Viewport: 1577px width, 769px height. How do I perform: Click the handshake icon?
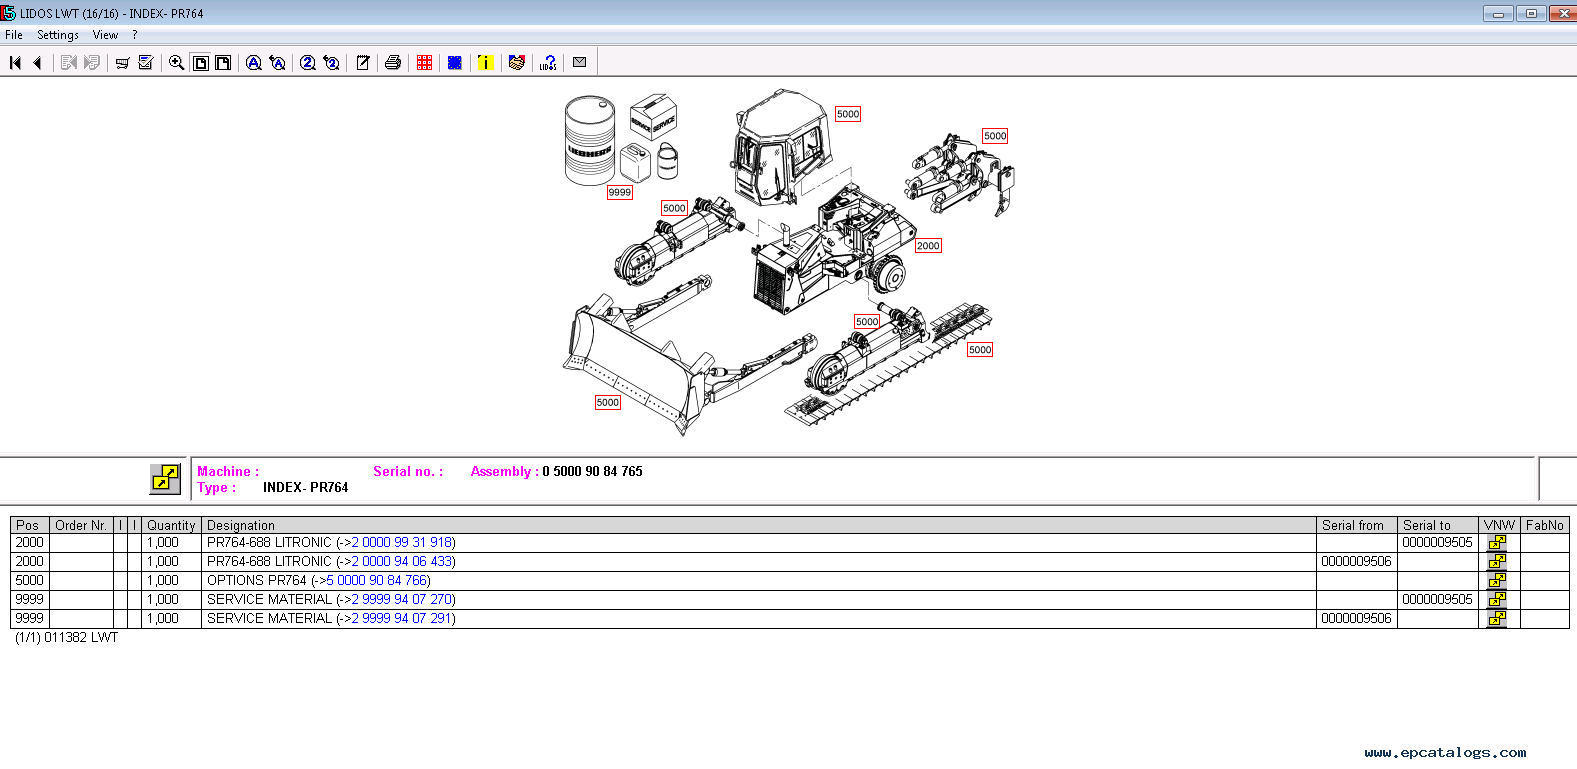(x=517, y=62)
